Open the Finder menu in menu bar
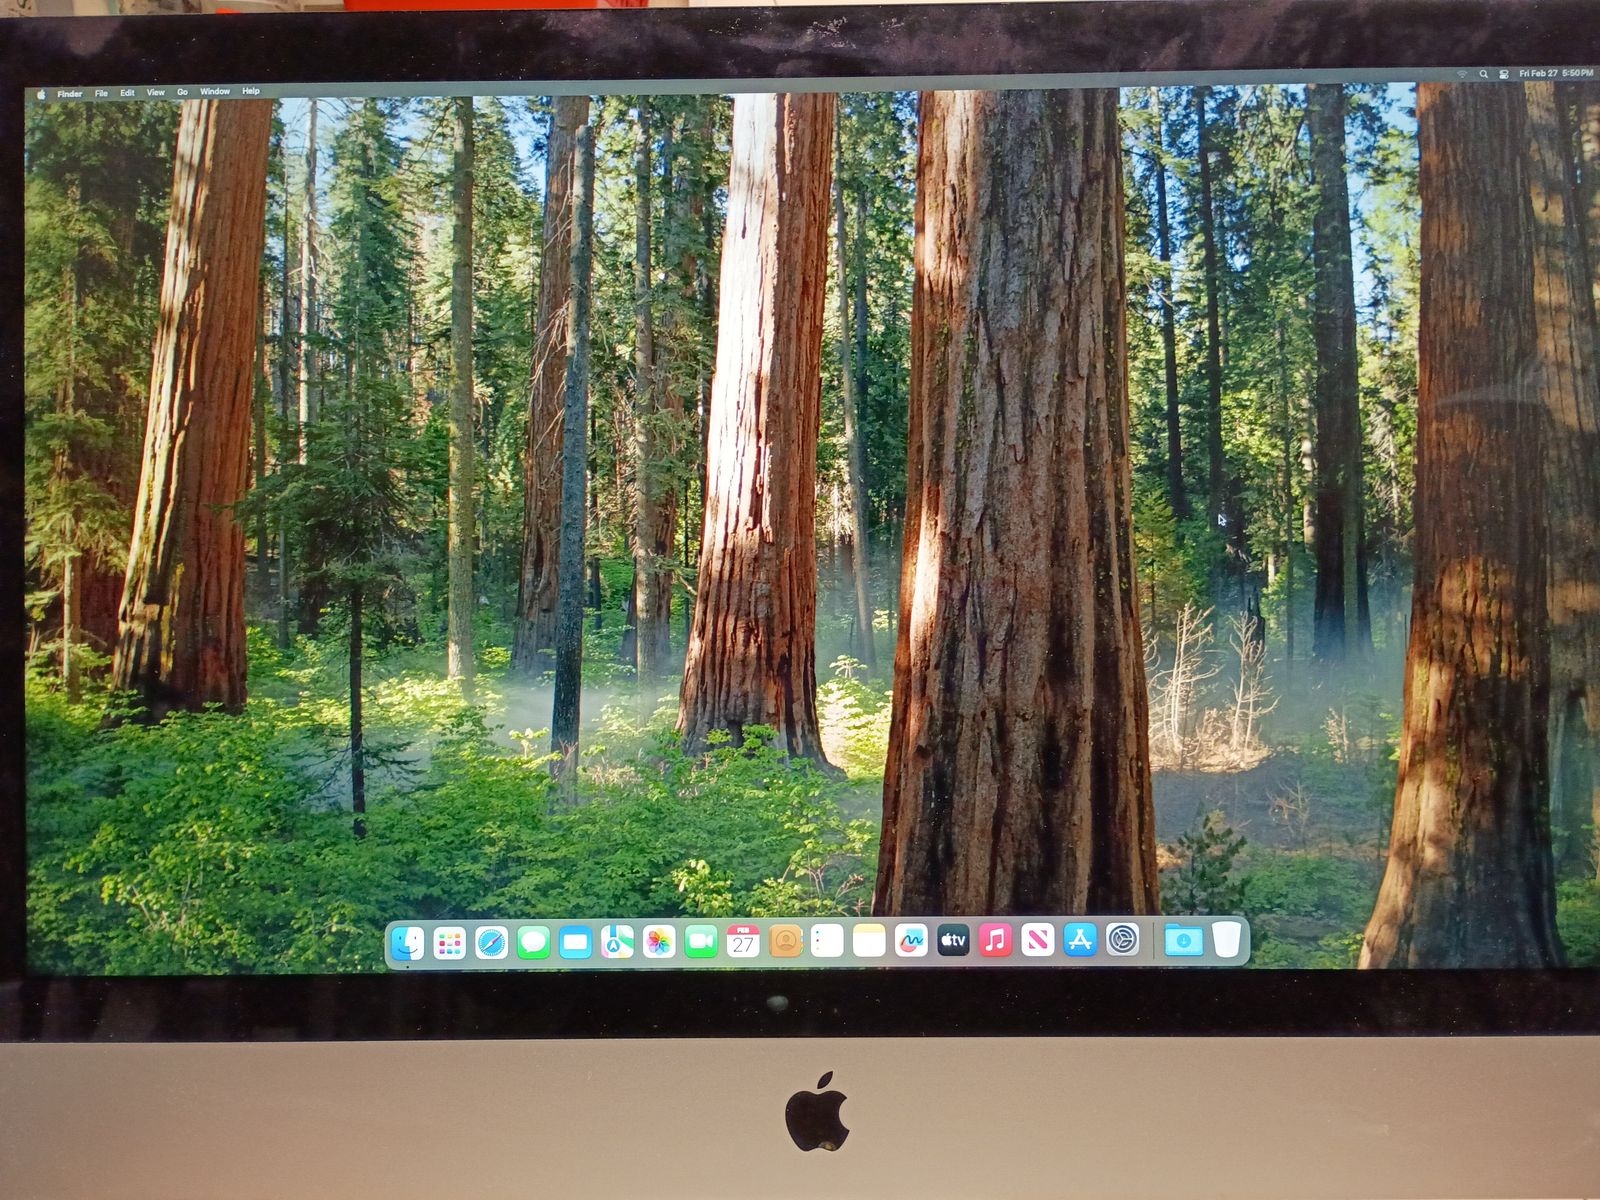The width and height of the screenshot is (1600, 1200). point(70,94)
